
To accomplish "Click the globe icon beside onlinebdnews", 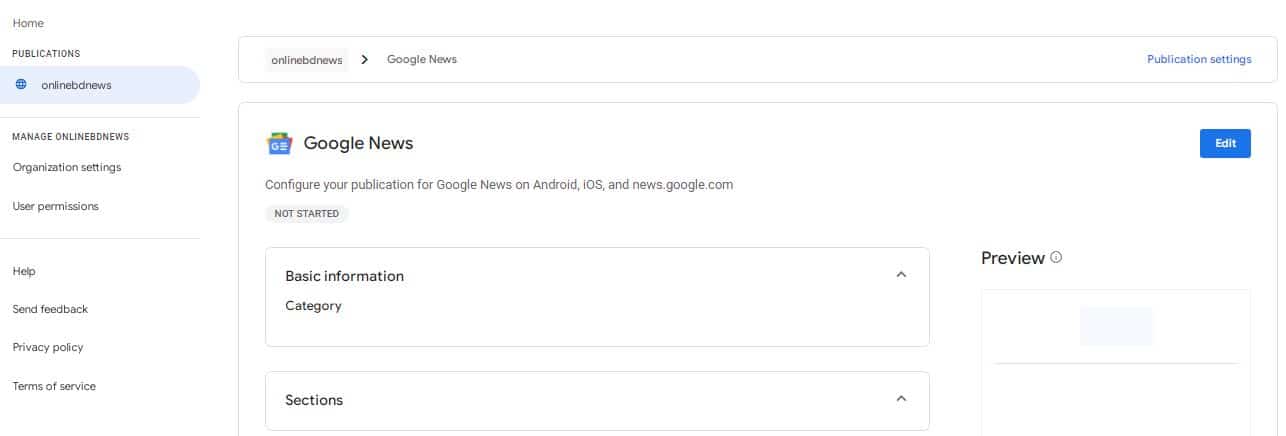I will (21, 85).
